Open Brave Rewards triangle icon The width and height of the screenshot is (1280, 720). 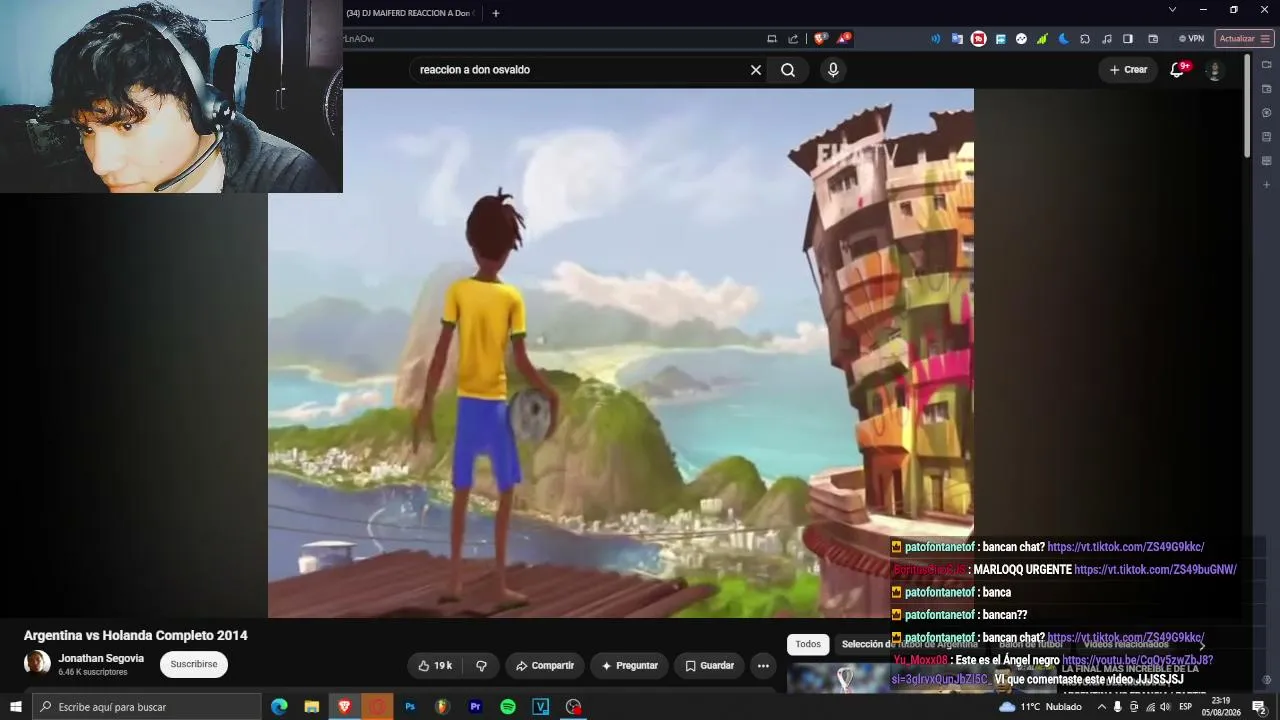[845, 39]
